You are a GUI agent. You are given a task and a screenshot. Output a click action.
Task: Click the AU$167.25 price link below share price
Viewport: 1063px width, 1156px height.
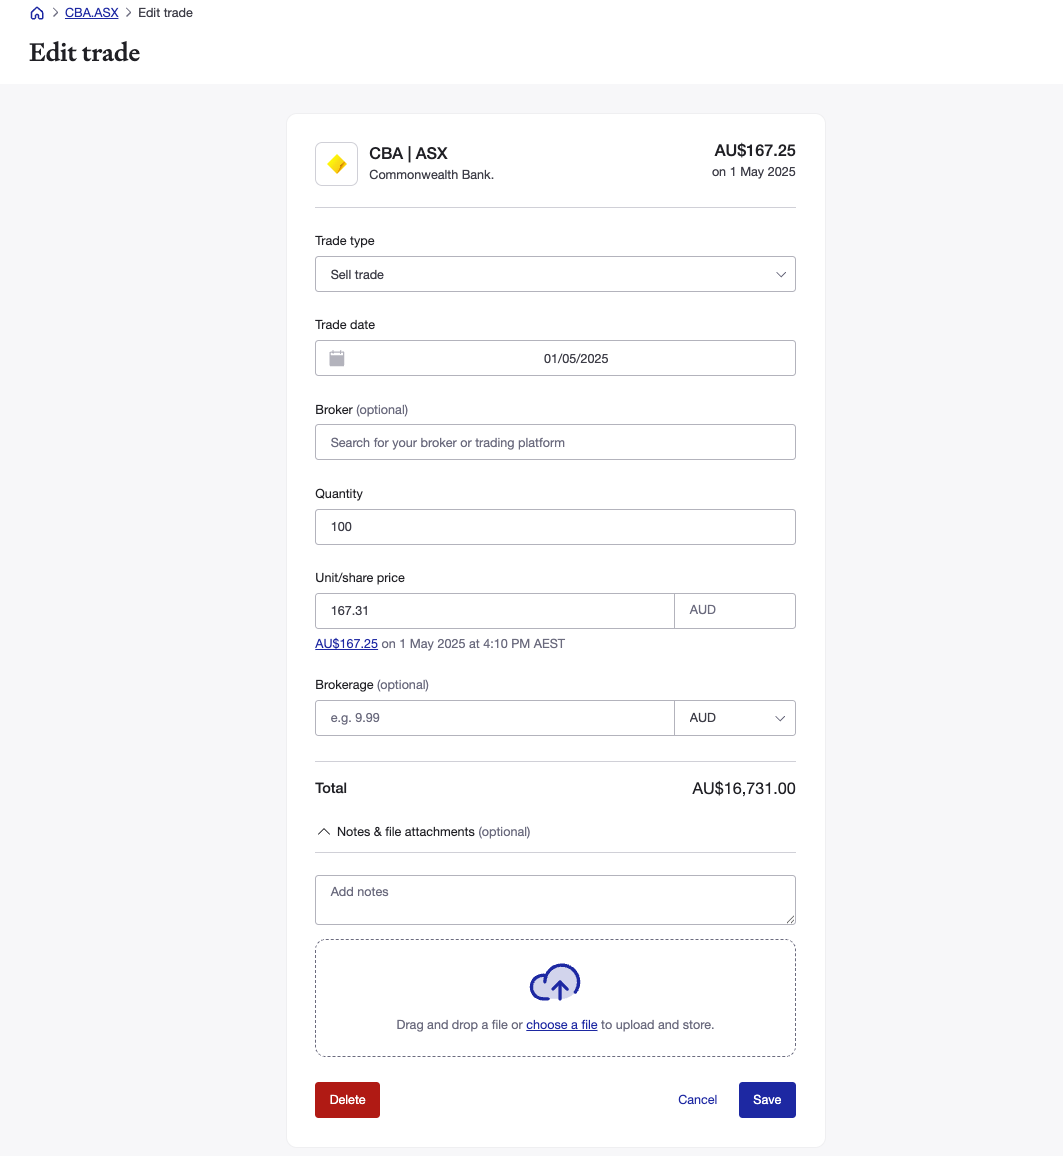click(x=346, y=643)
